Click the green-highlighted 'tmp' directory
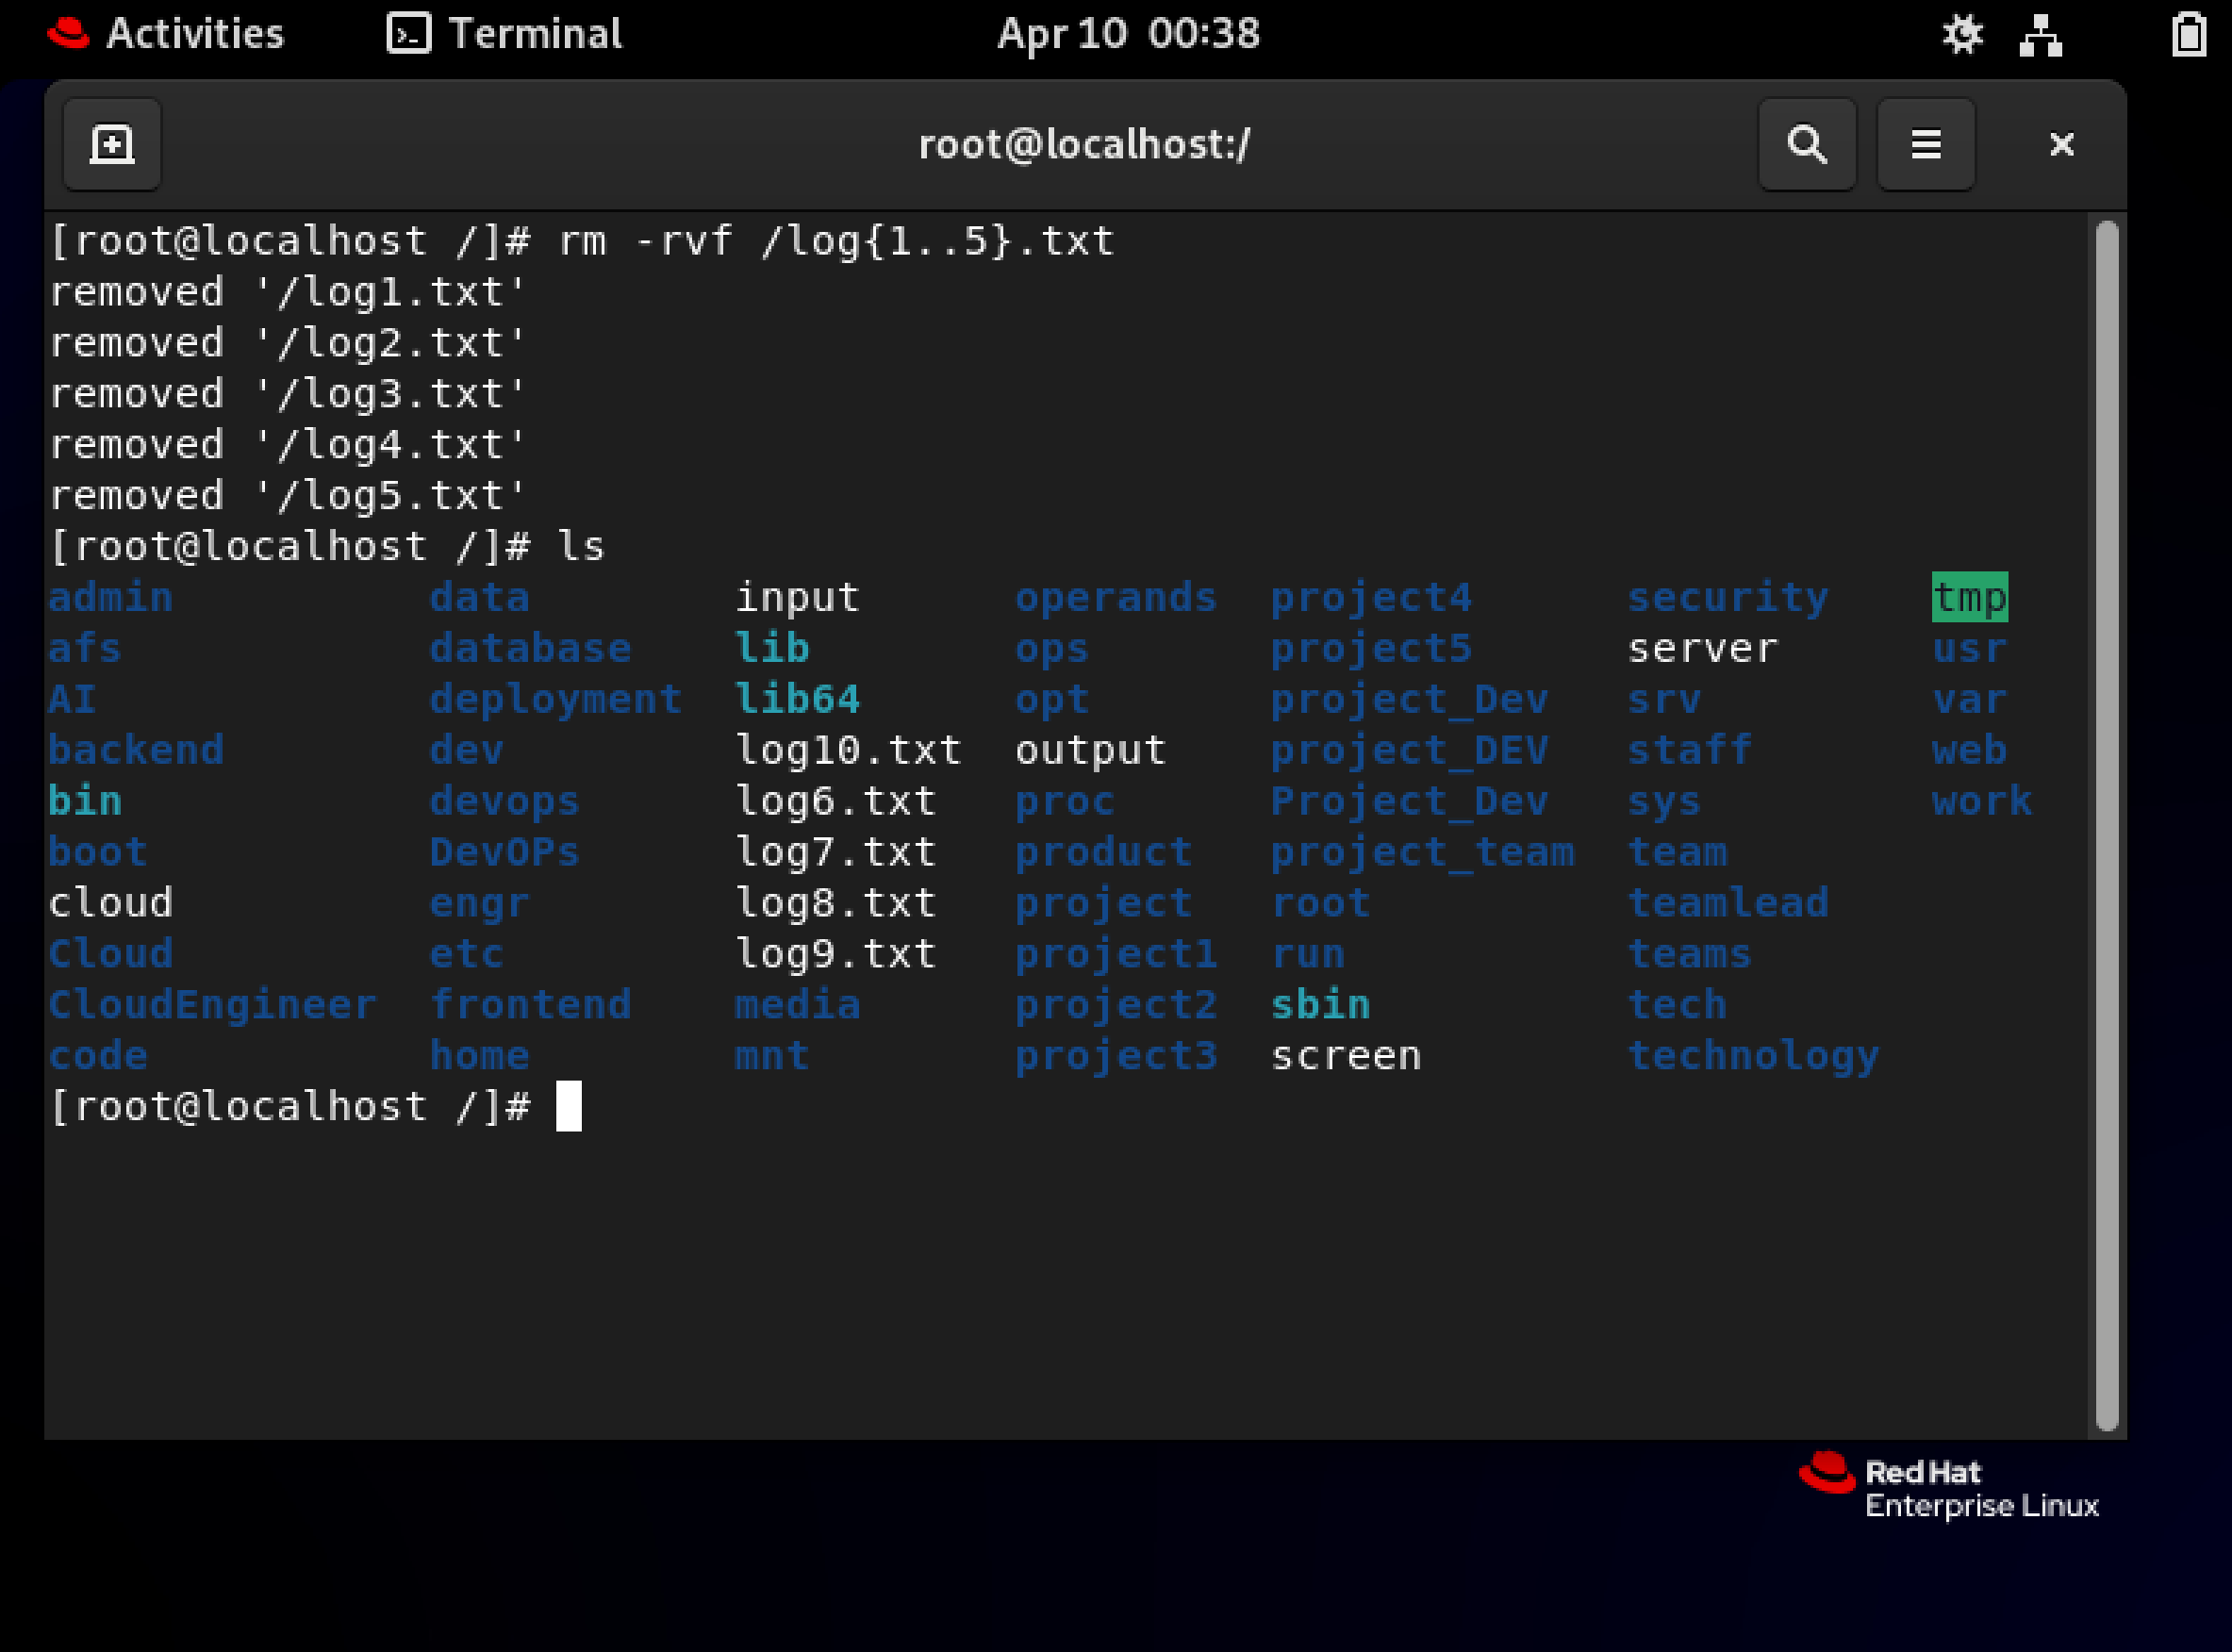This screenshot has height=1652, width=2232. [x=1969, y=598]
